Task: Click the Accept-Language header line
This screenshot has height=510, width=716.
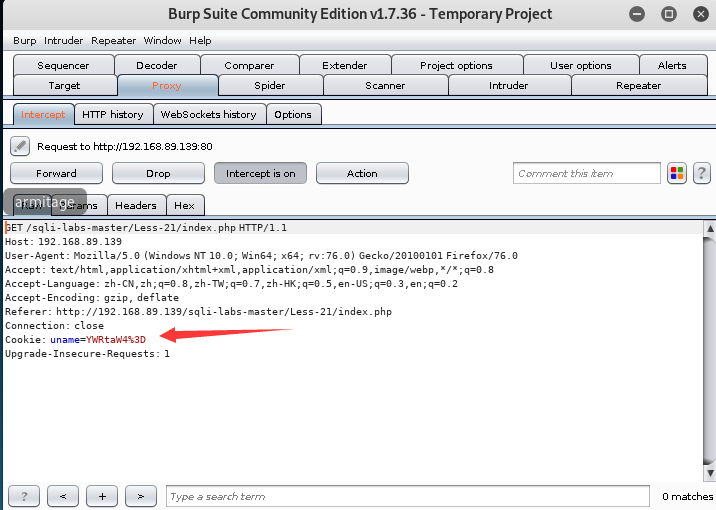Action: [231, 284]
